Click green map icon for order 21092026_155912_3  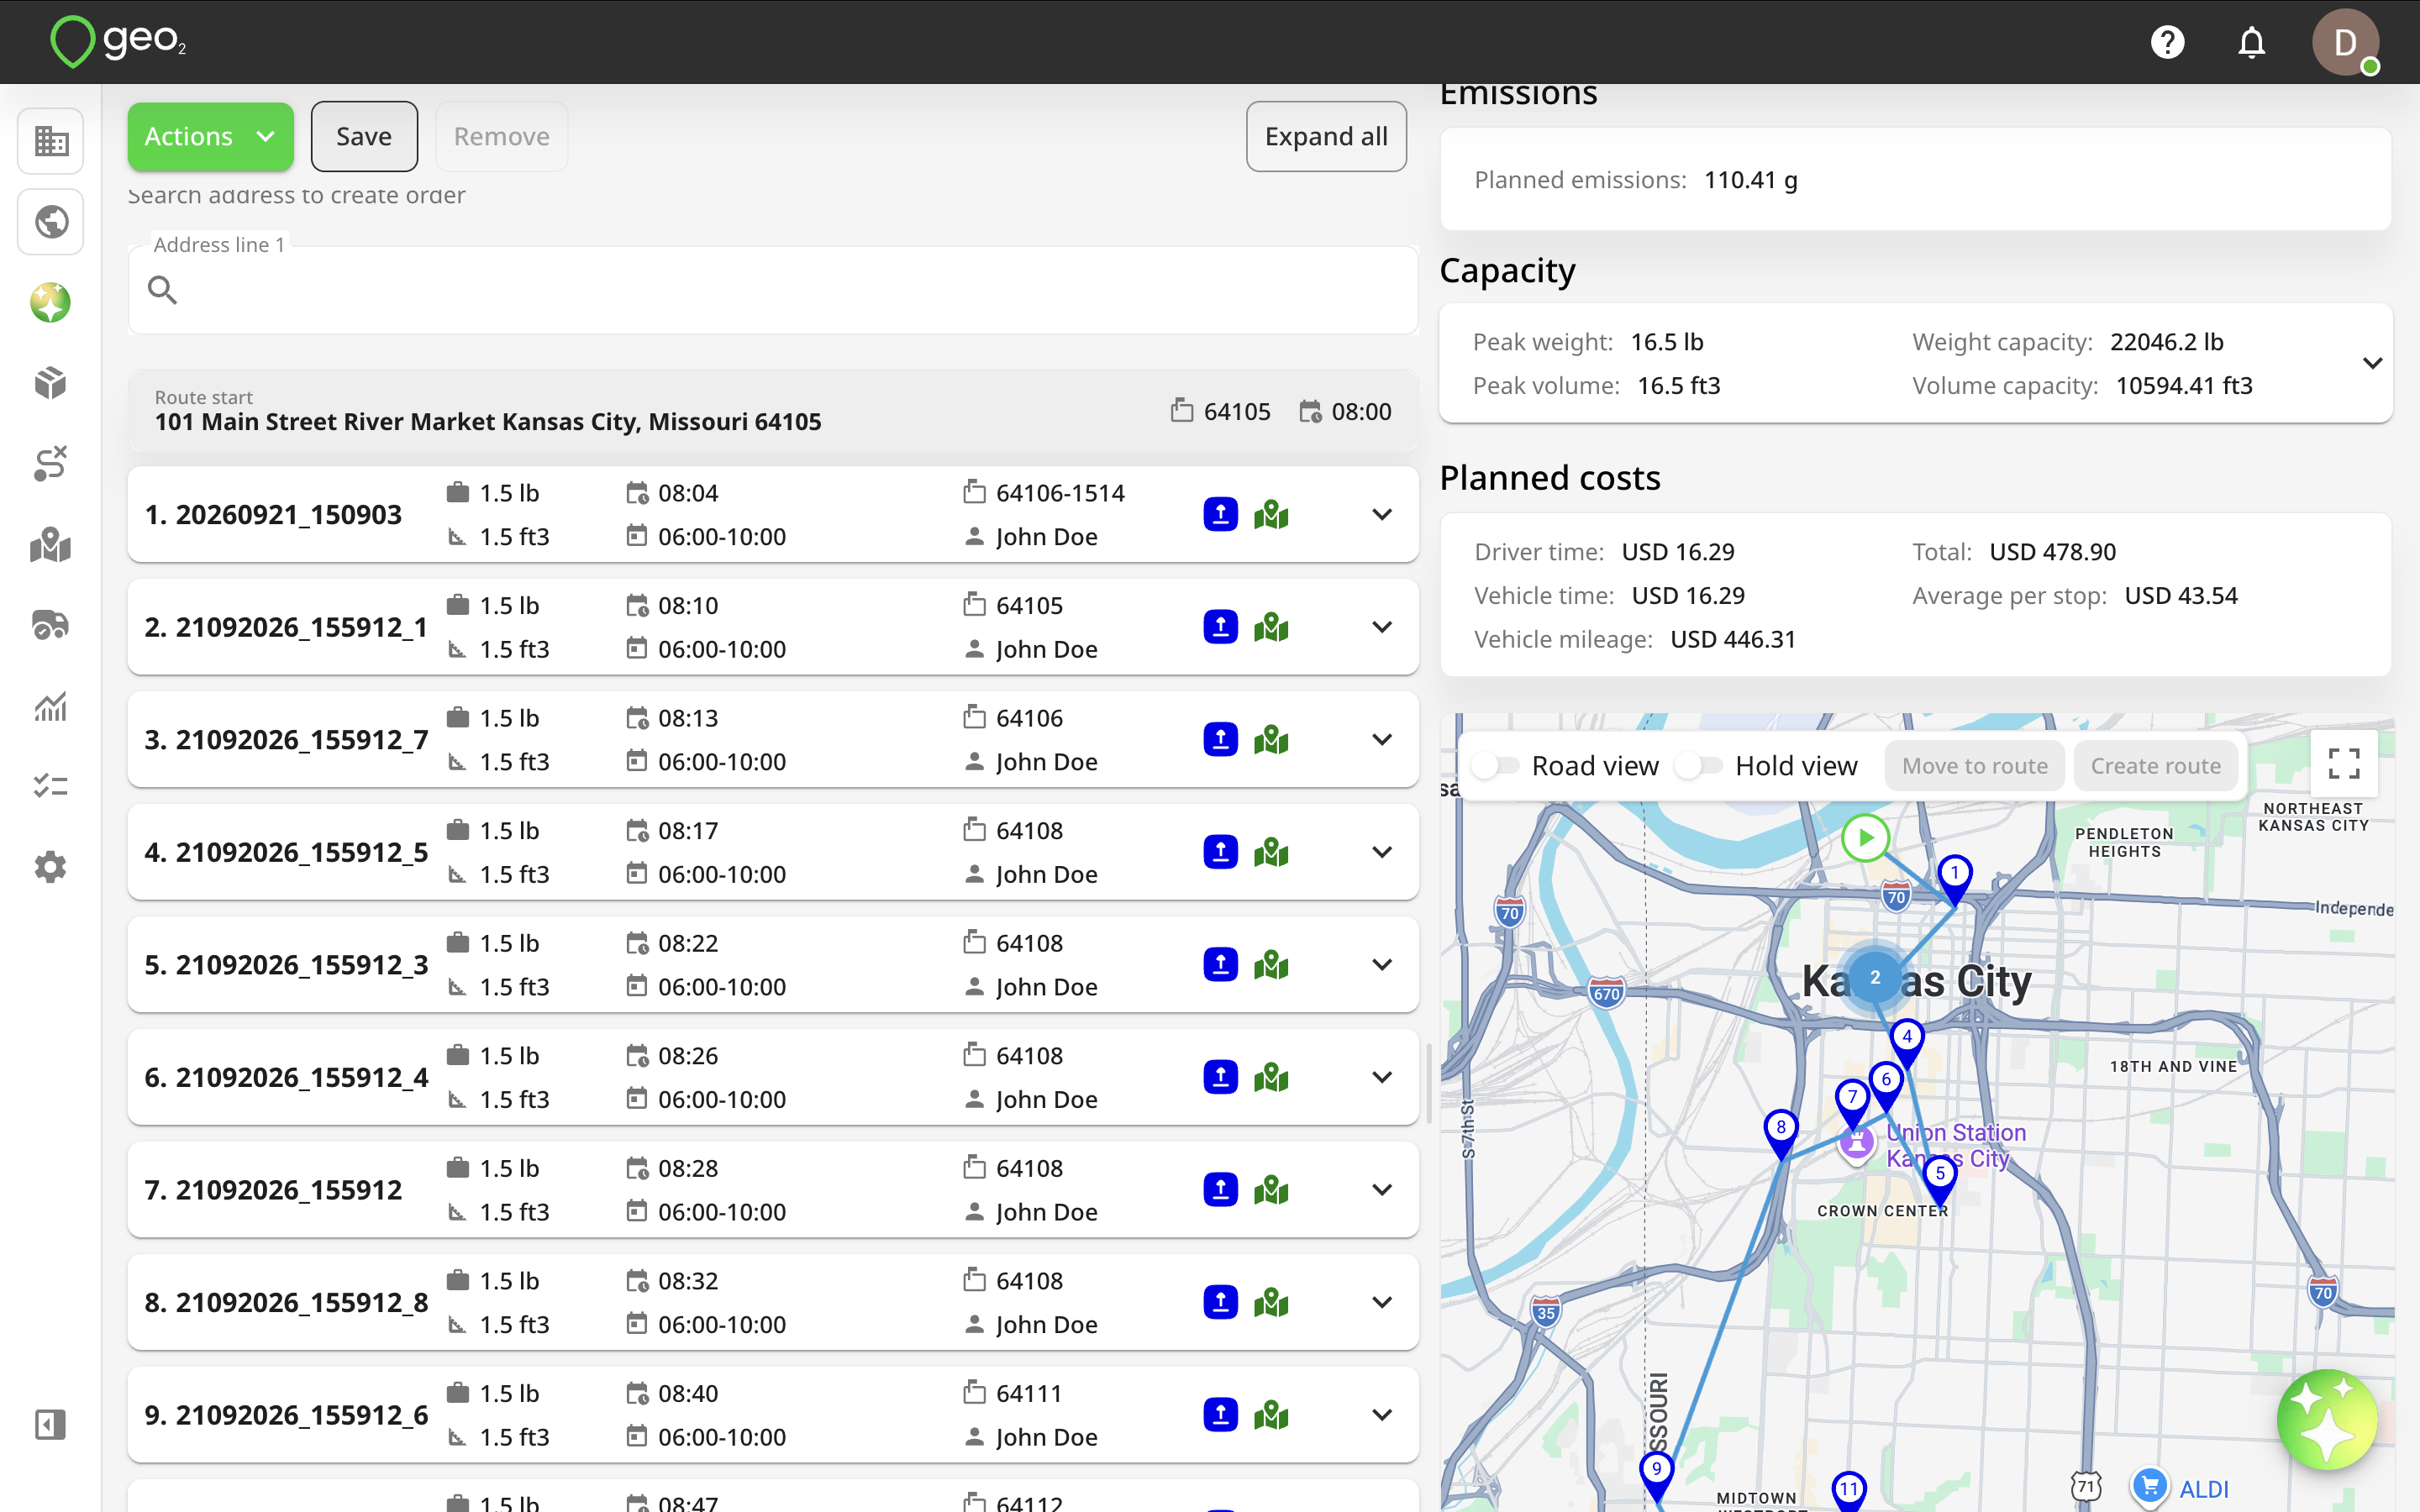point(1271,965)
